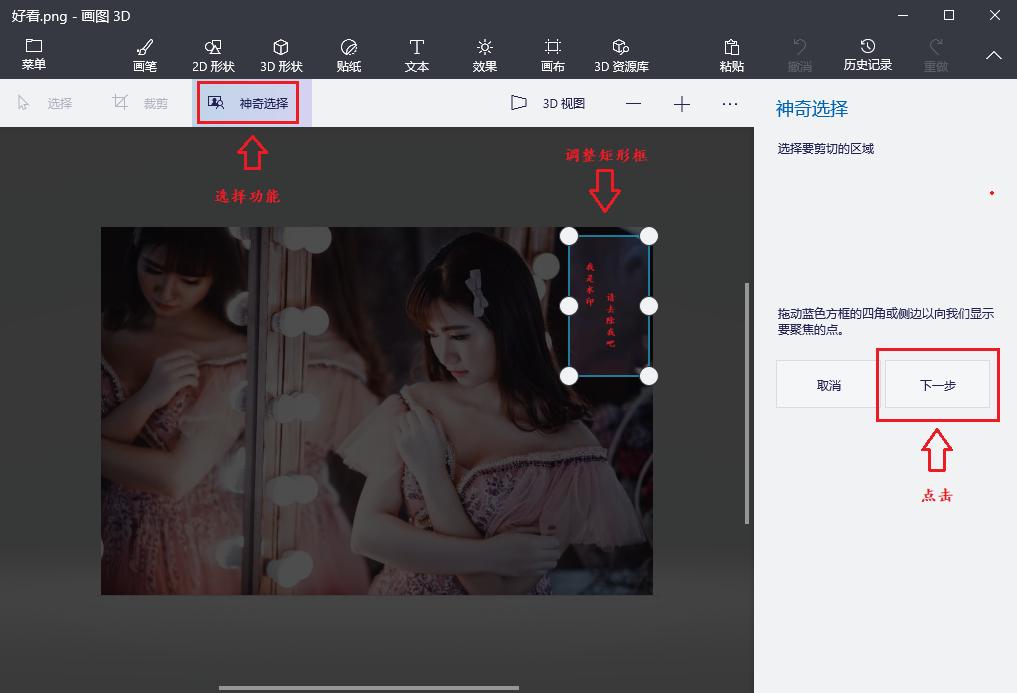Click the more options ellipsis
This screenshot has width=1017, height=693.
(x=730, y=103)
